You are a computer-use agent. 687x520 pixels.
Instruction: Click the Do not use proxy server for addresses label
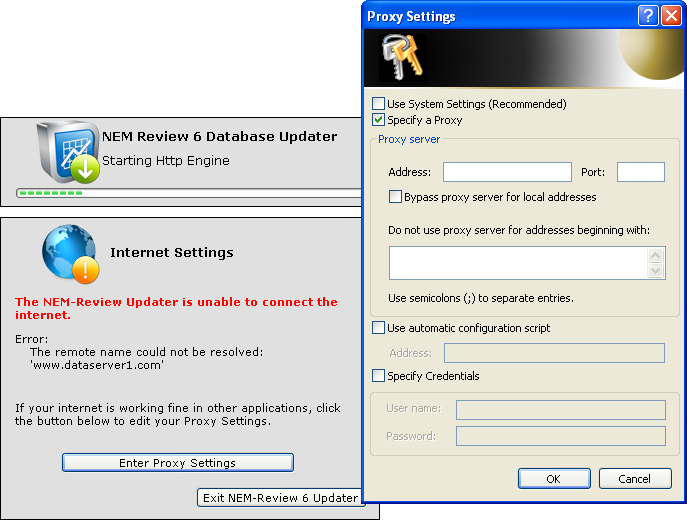[519, 230]
